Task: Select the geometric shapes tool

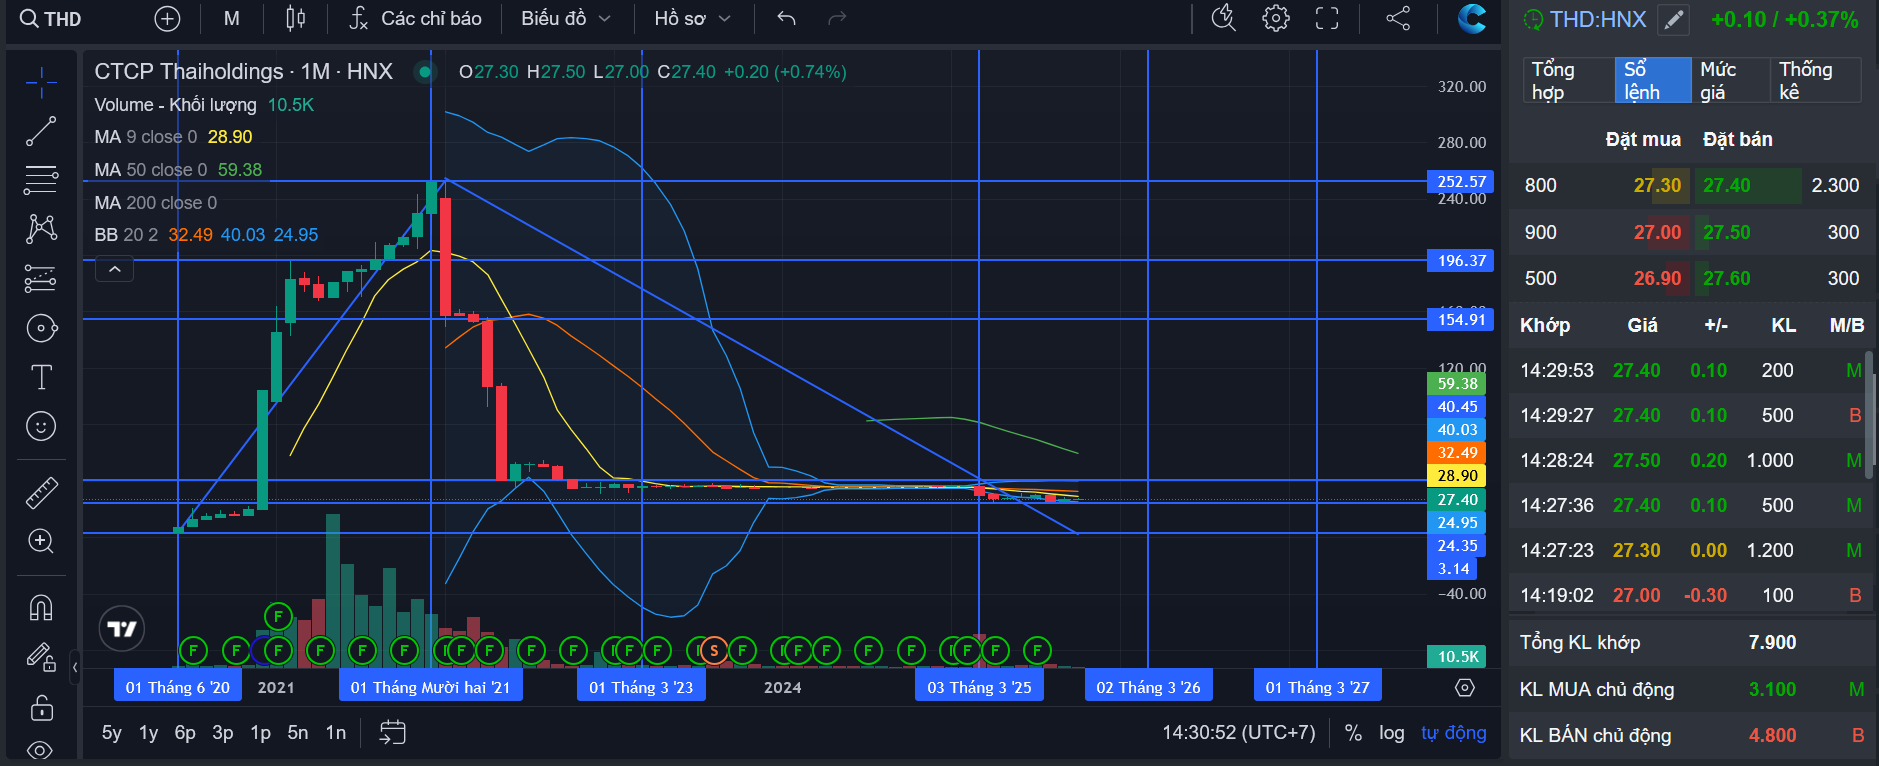Action: click(41, 328)
